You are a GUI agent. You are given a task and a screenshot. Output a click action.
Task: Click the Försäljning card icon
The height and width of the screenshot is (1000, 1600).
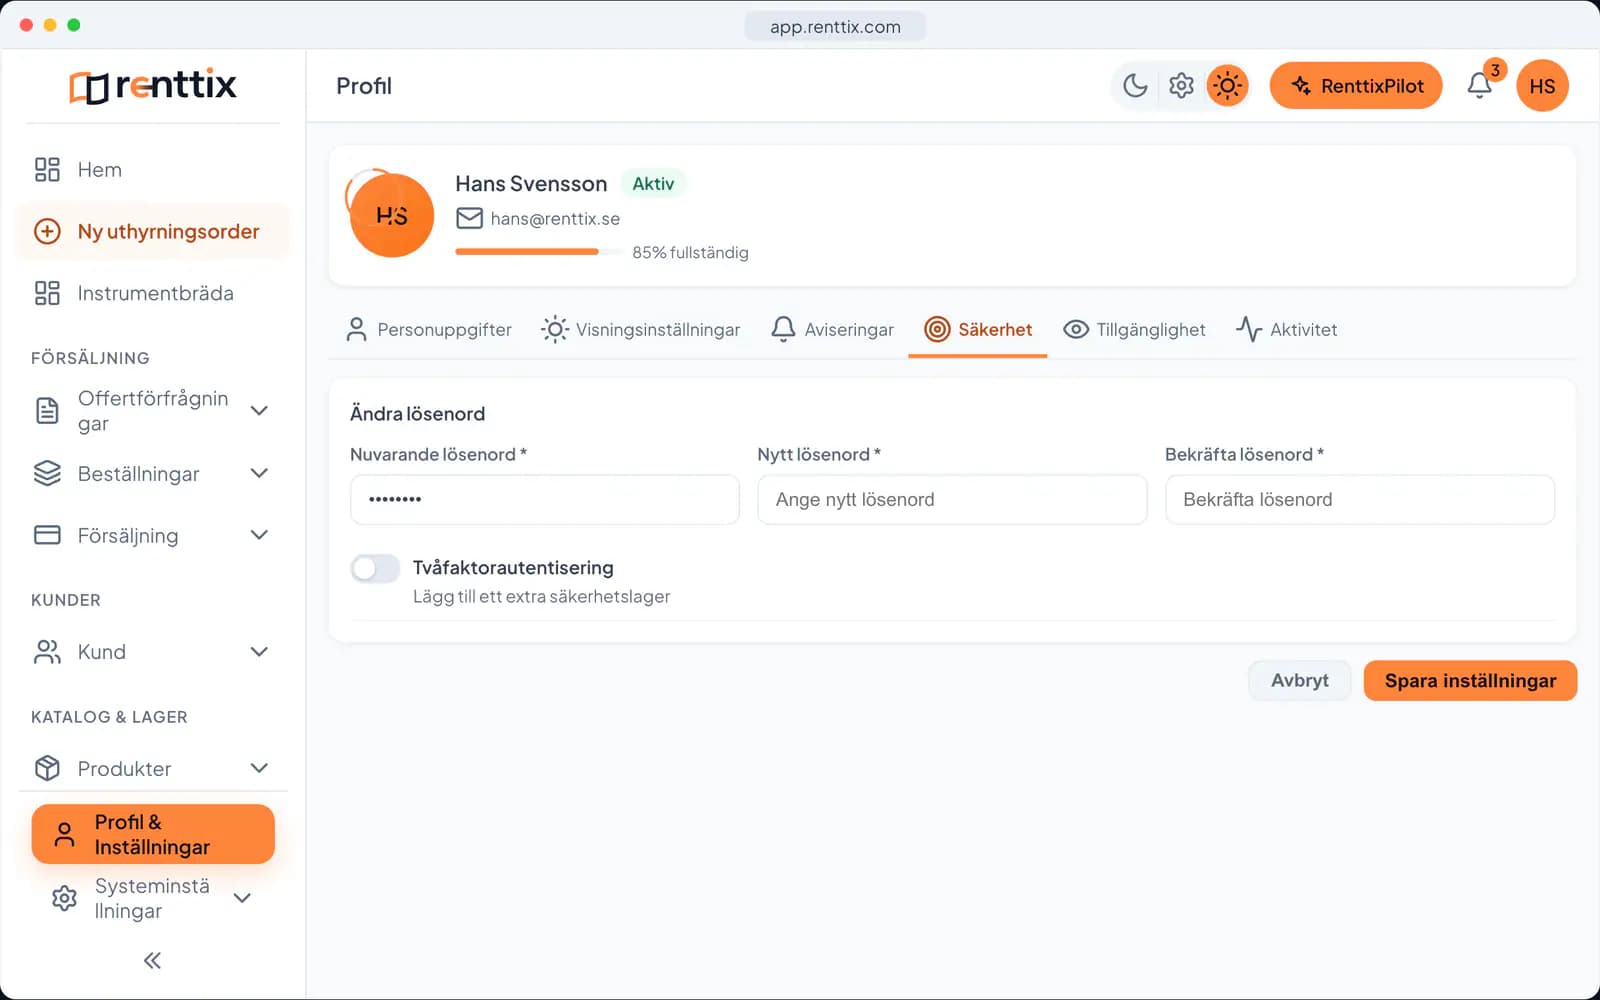tap(47, 535)
